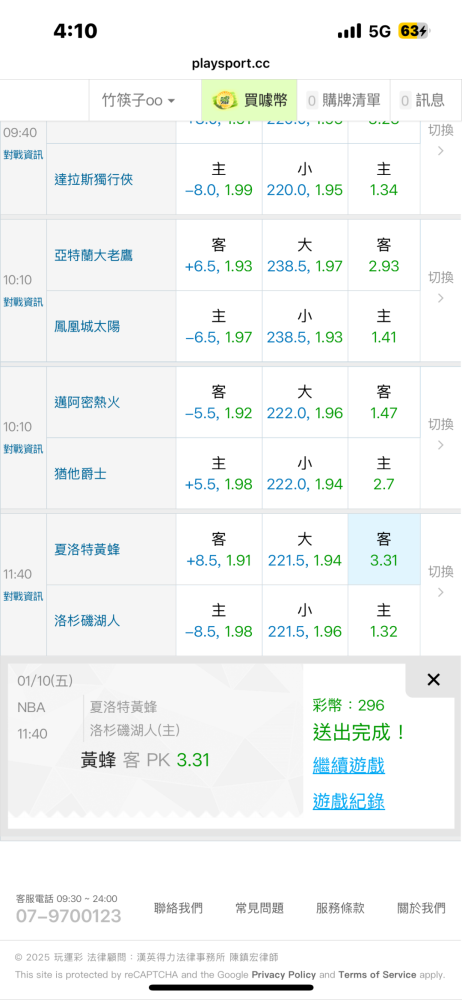
Task: Expand 切換 chevron for Hornets vs Lakers
Action: pos(440,582)
